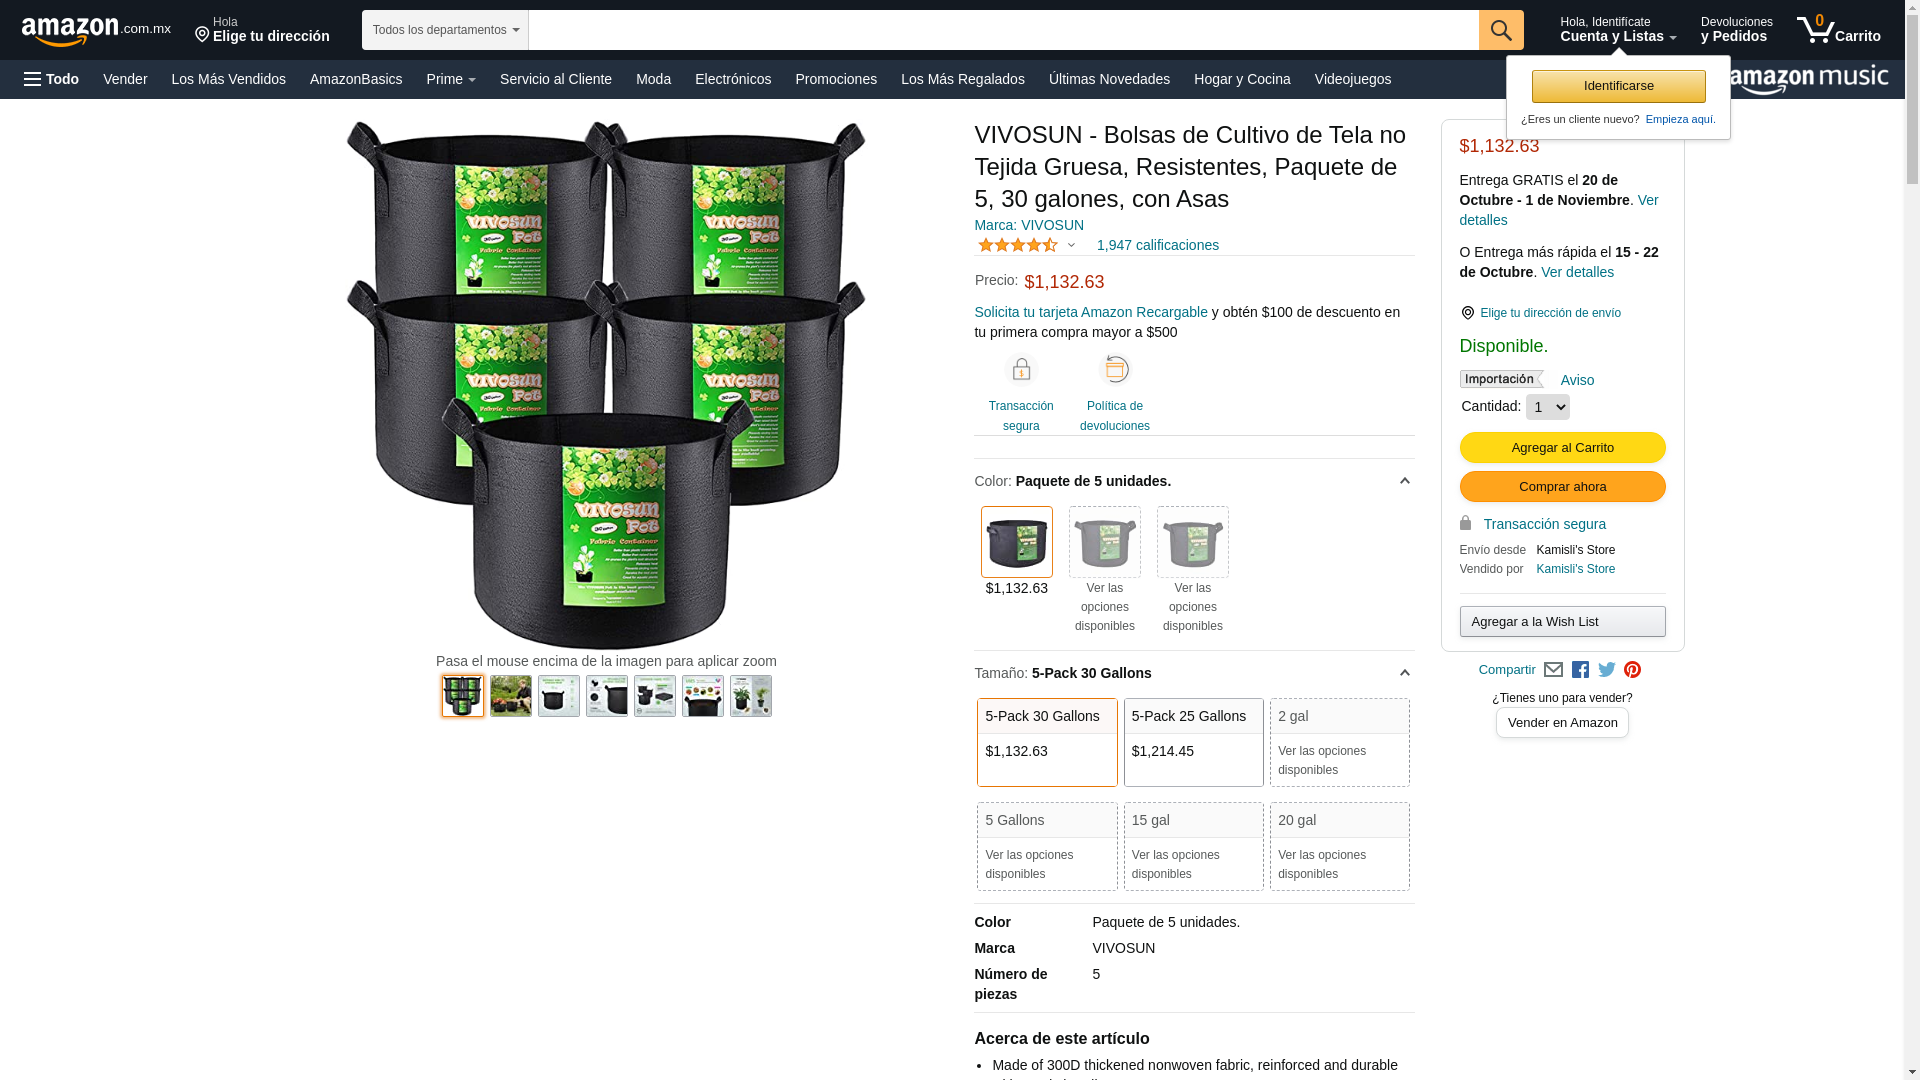
Task: Select the second product thumbnail image
Action: coord(510,696)
